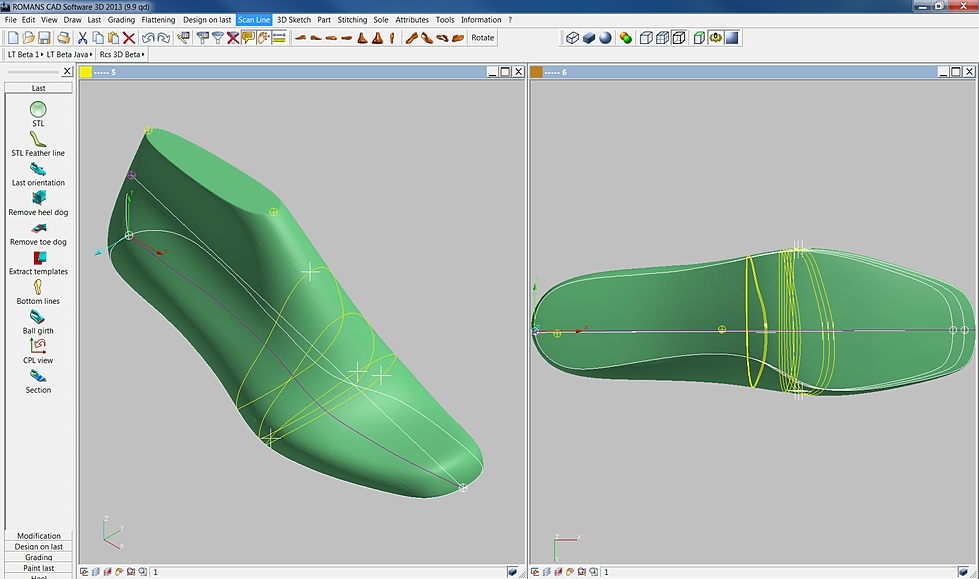The image size is (979, 579).
Task: Expand the LT Beta Java dropdown
Action: 69,54
